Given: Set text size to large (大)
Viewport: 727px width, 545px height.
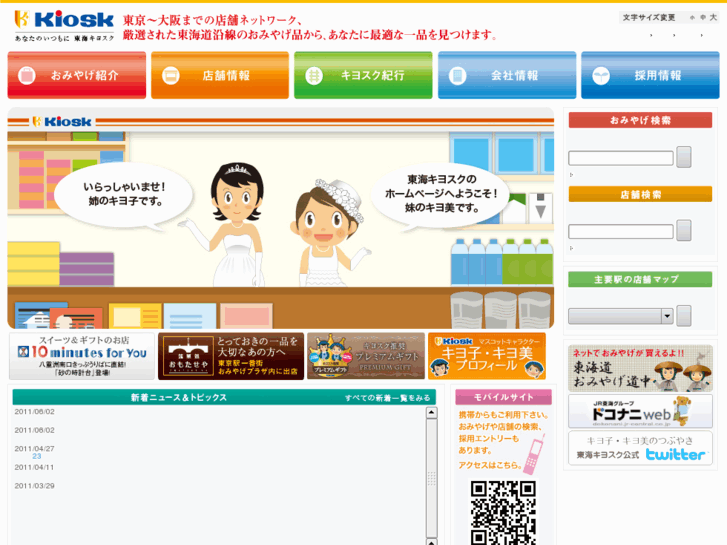Looking at the screenshot, I should click(x=713, y=17).
